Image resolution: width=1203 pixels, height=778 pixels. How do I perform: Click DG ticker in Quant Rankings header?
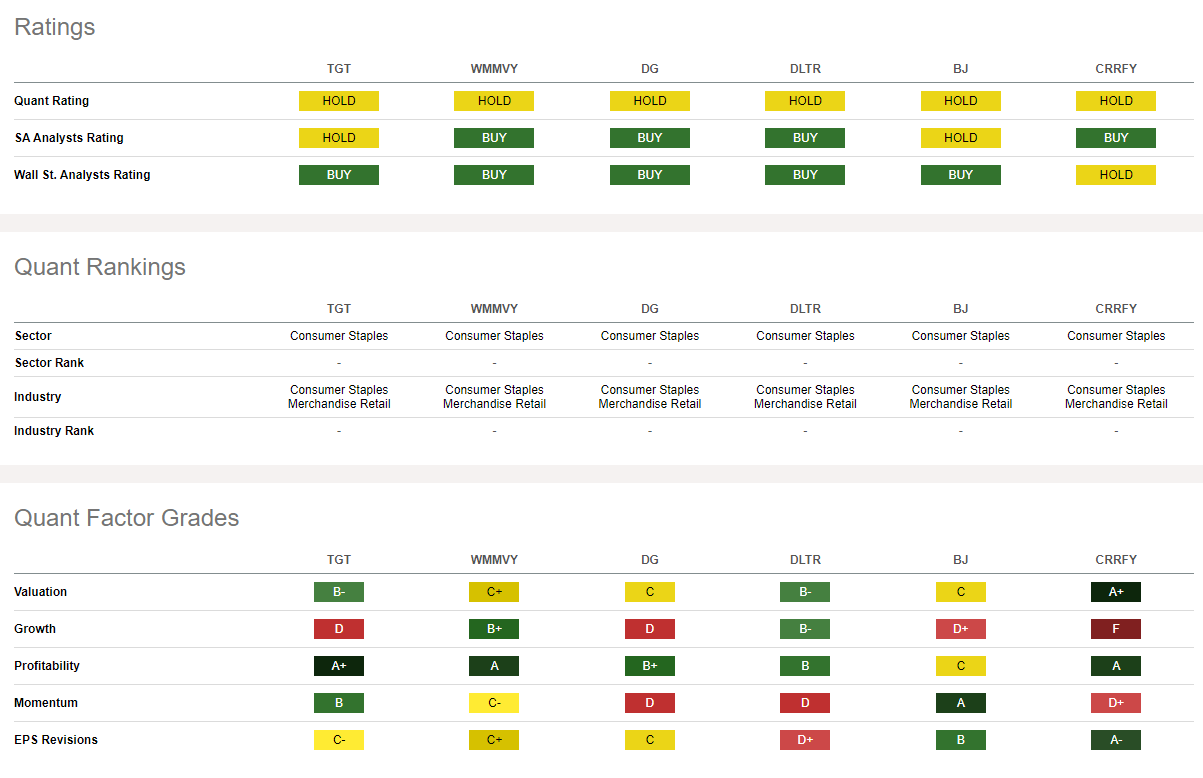click(x=650, y=309)
